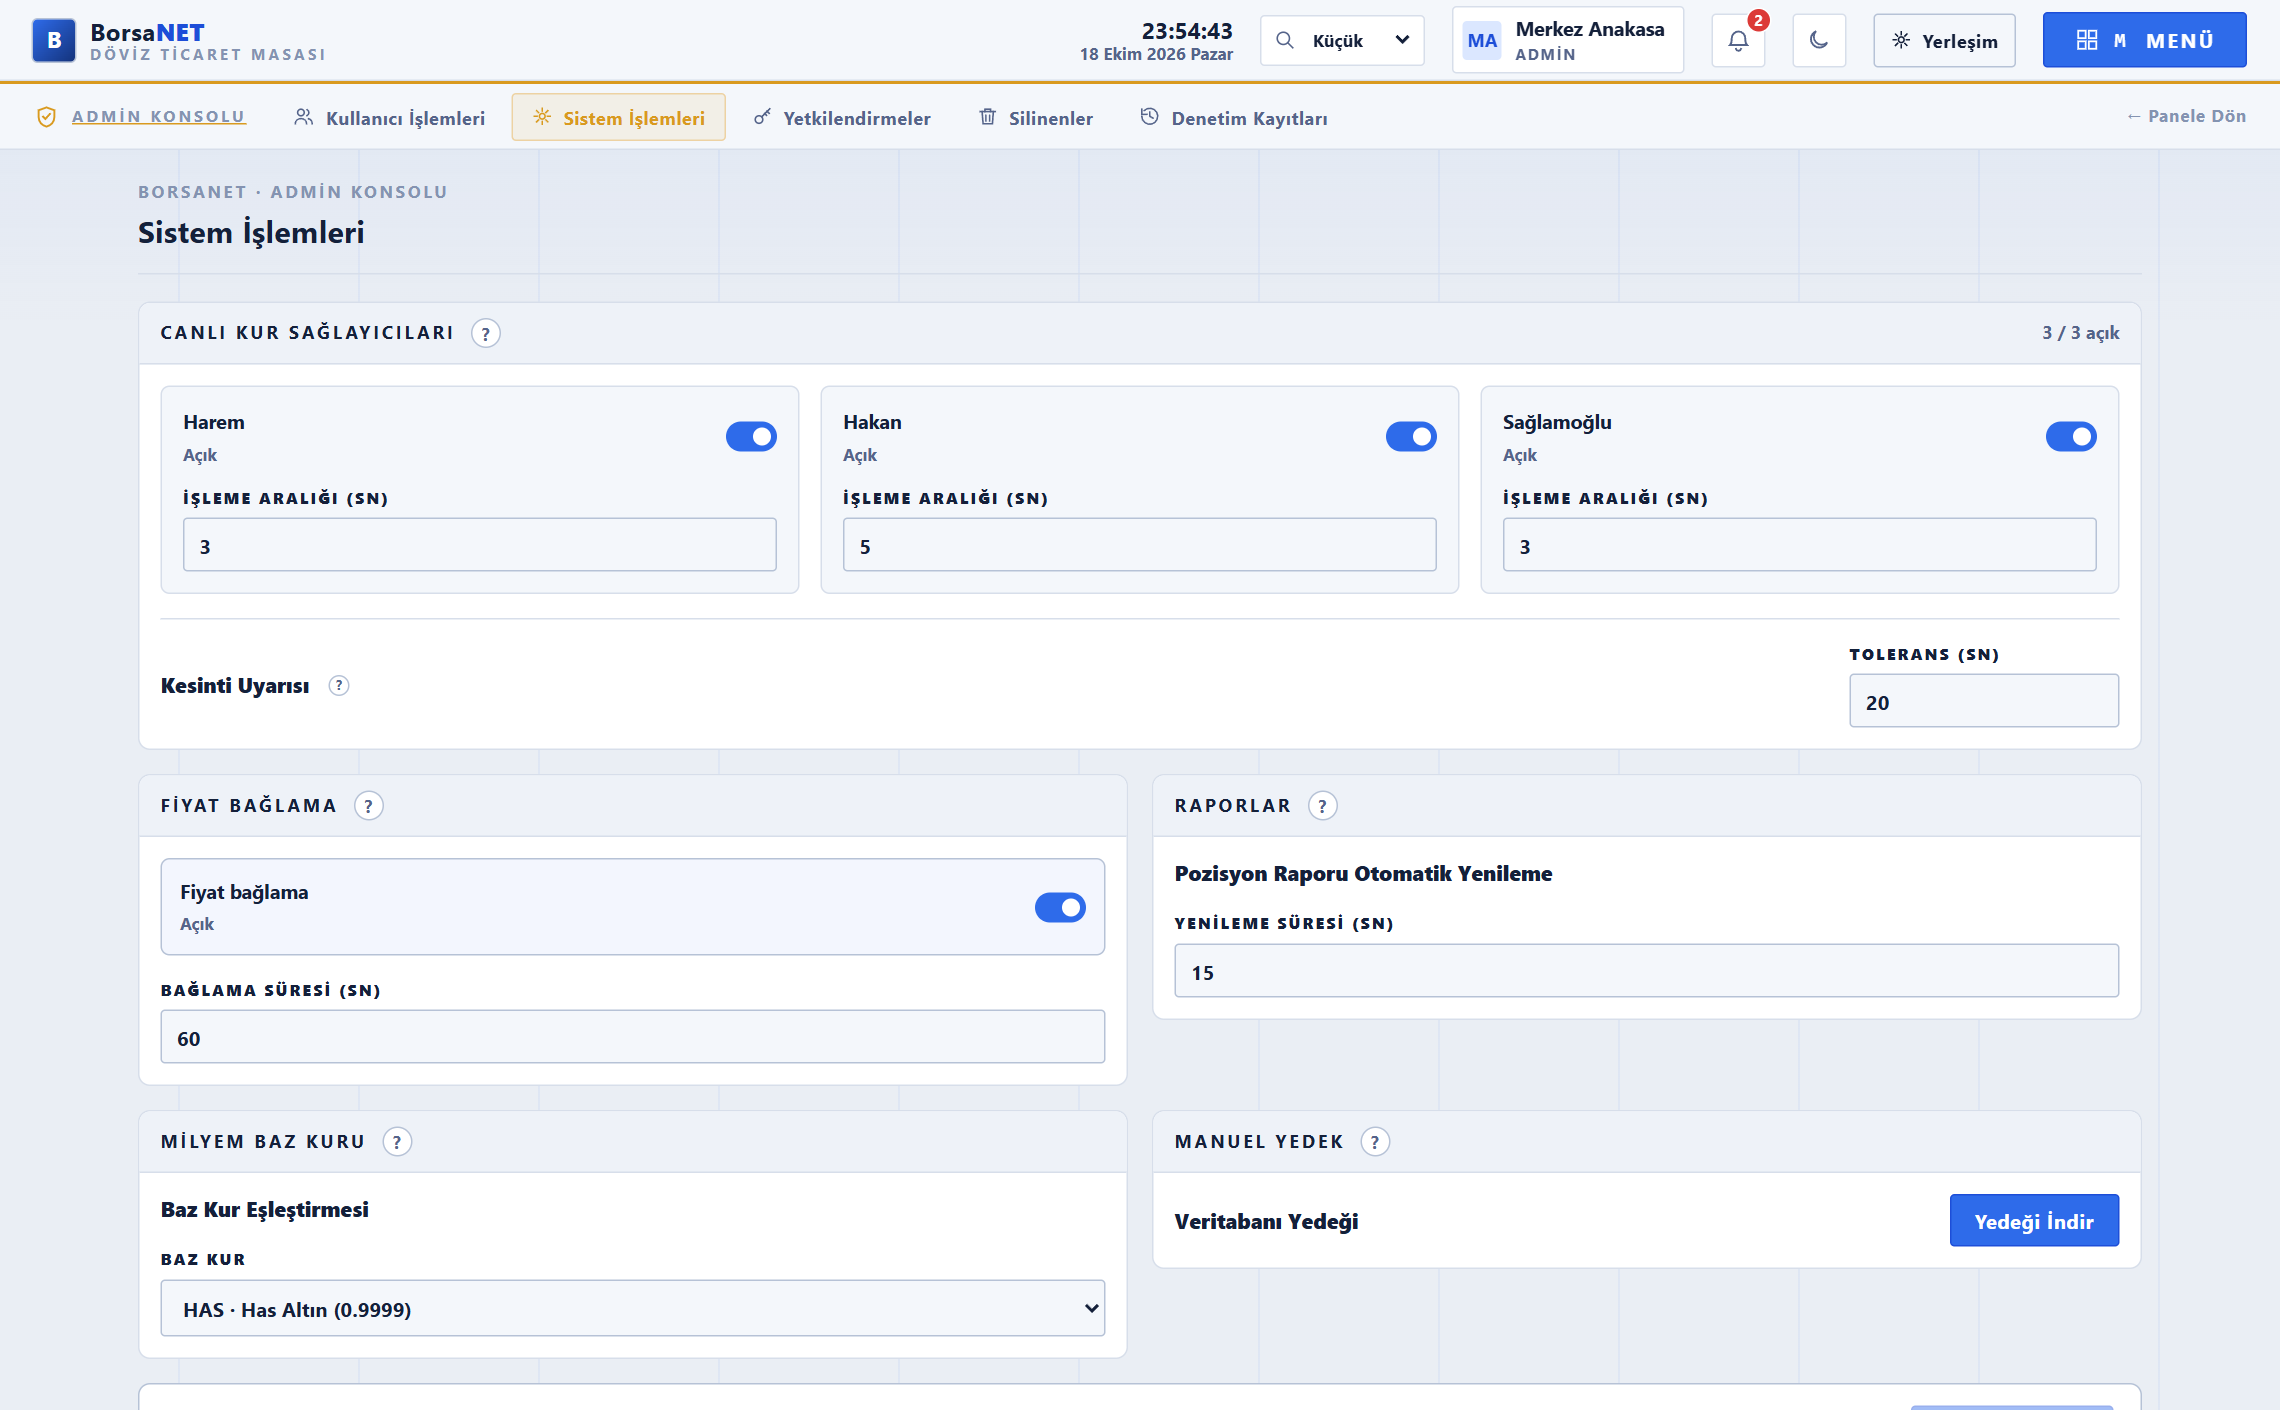Image resolution: width=2280 pixels, height=1410 pixels.
Task: Open help for Milyem Baz Kuru
Action: click(397, 1142)
